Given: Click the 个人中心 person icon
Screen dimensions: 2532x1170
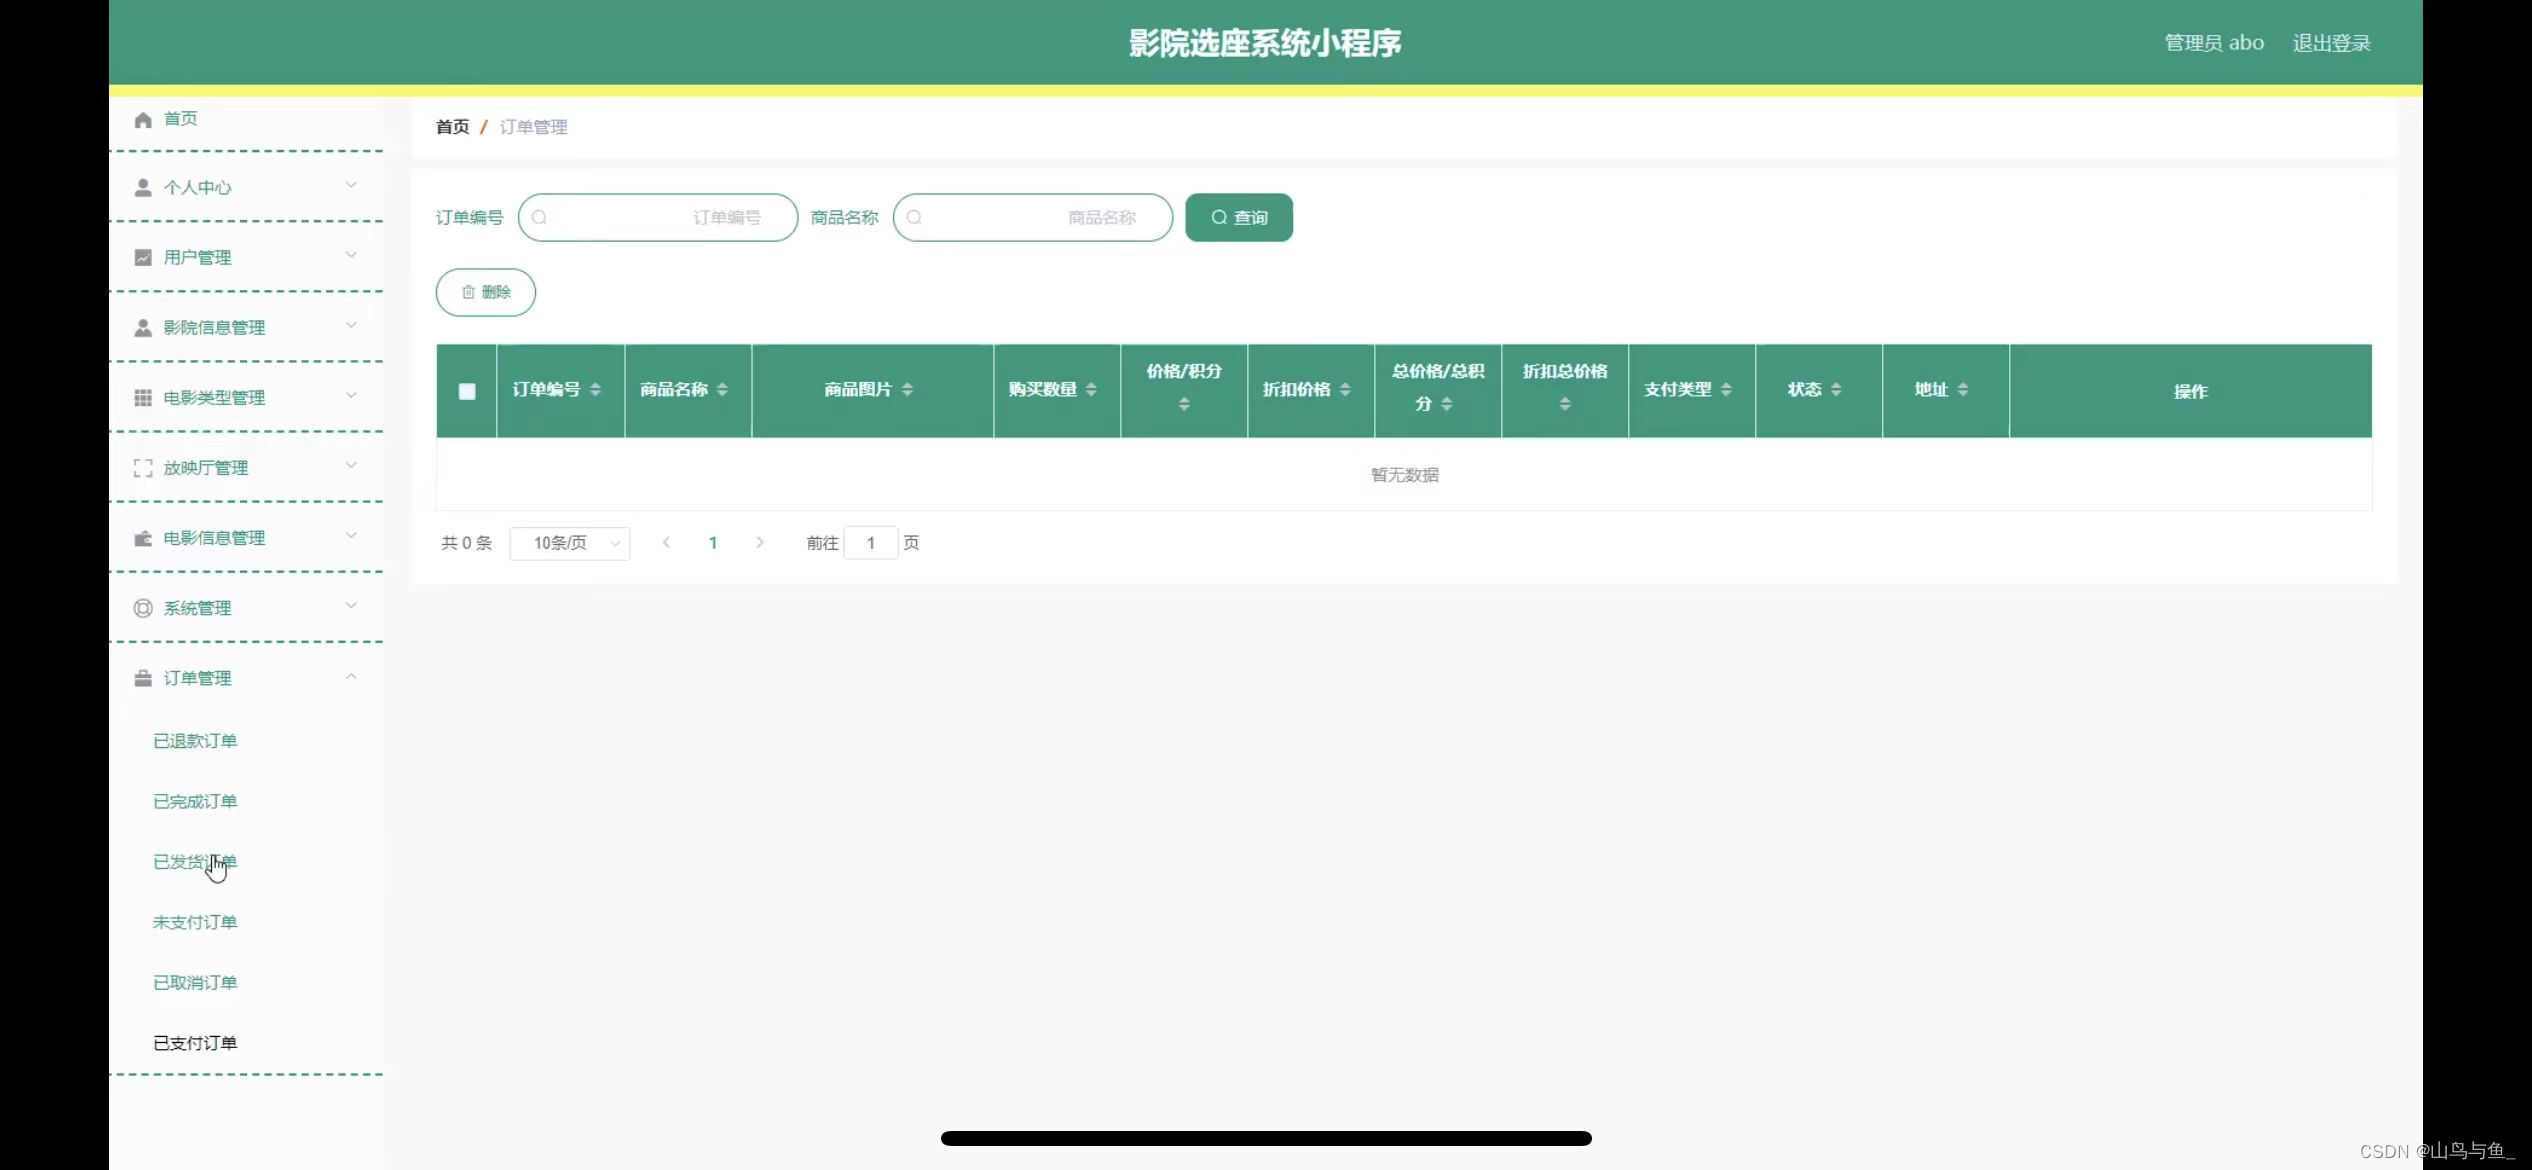Looking at the screenshot, I should coord(143,188).
